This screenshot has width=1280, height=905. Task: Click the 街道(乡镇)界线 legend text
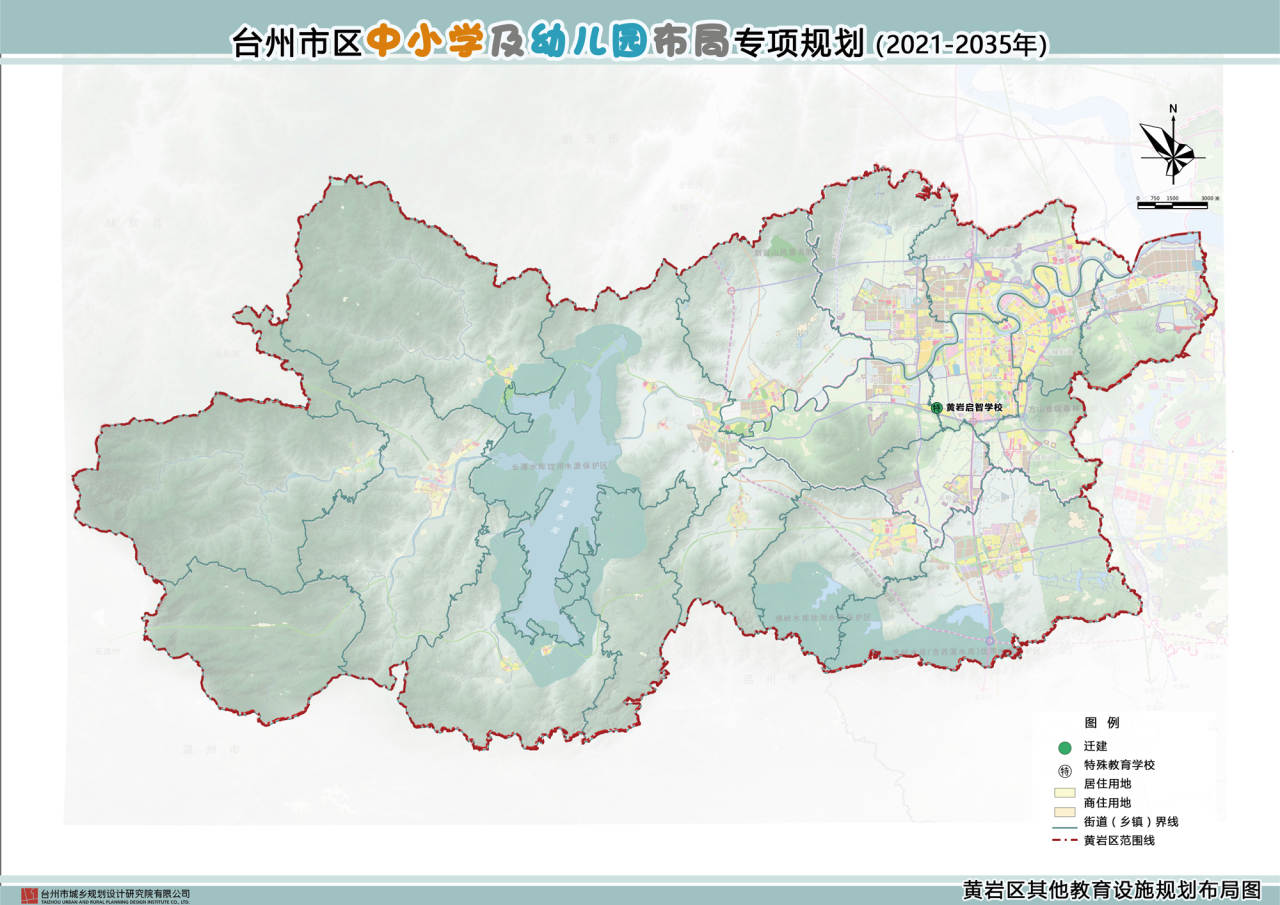(x=1131, y=822)
